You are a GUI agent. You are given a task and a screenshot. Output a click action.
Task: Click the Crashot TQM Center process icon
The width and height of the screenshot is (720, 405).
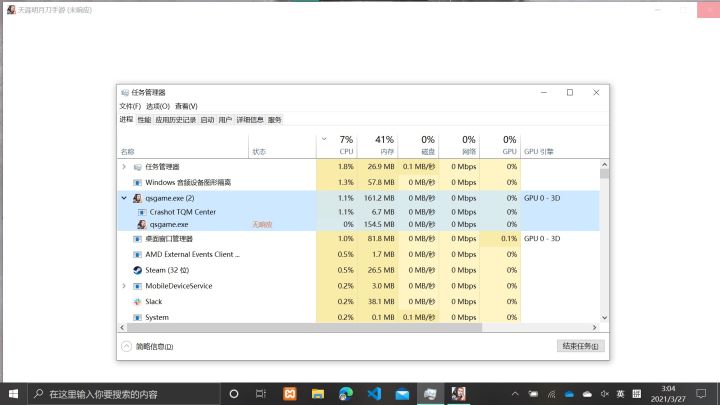(142, 212)
